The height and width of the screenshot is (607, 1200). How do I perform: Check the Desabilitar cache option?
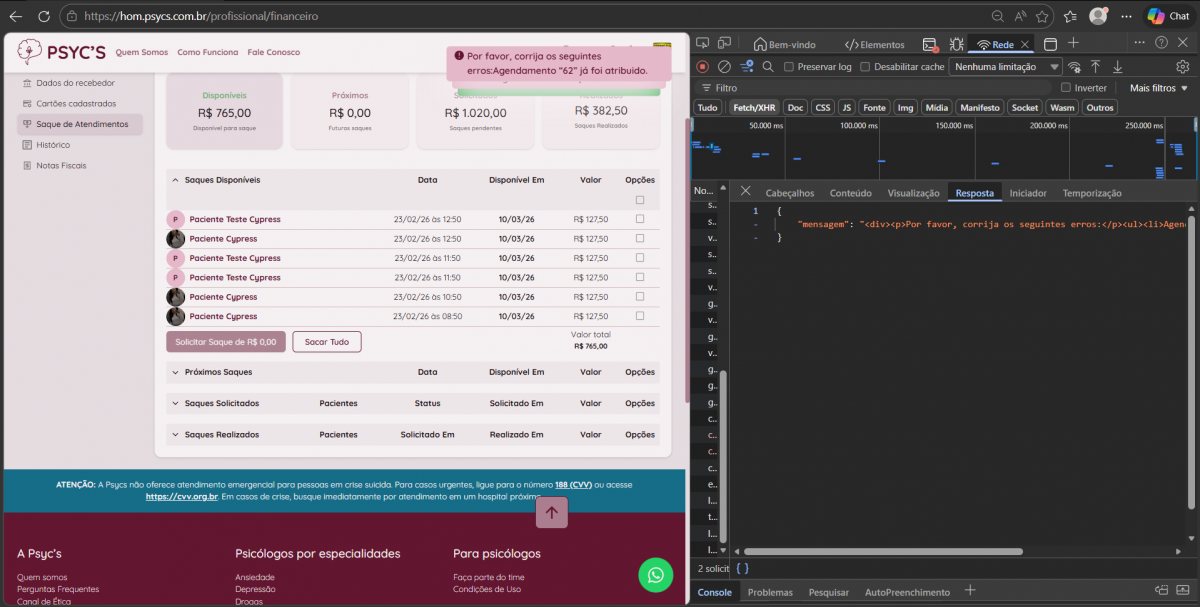coord(865,67)
